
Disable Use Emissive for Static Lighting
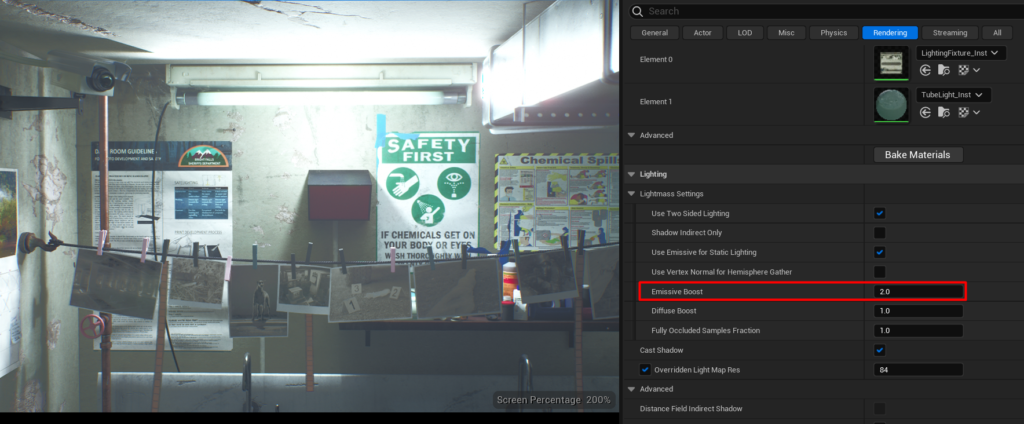880,252
